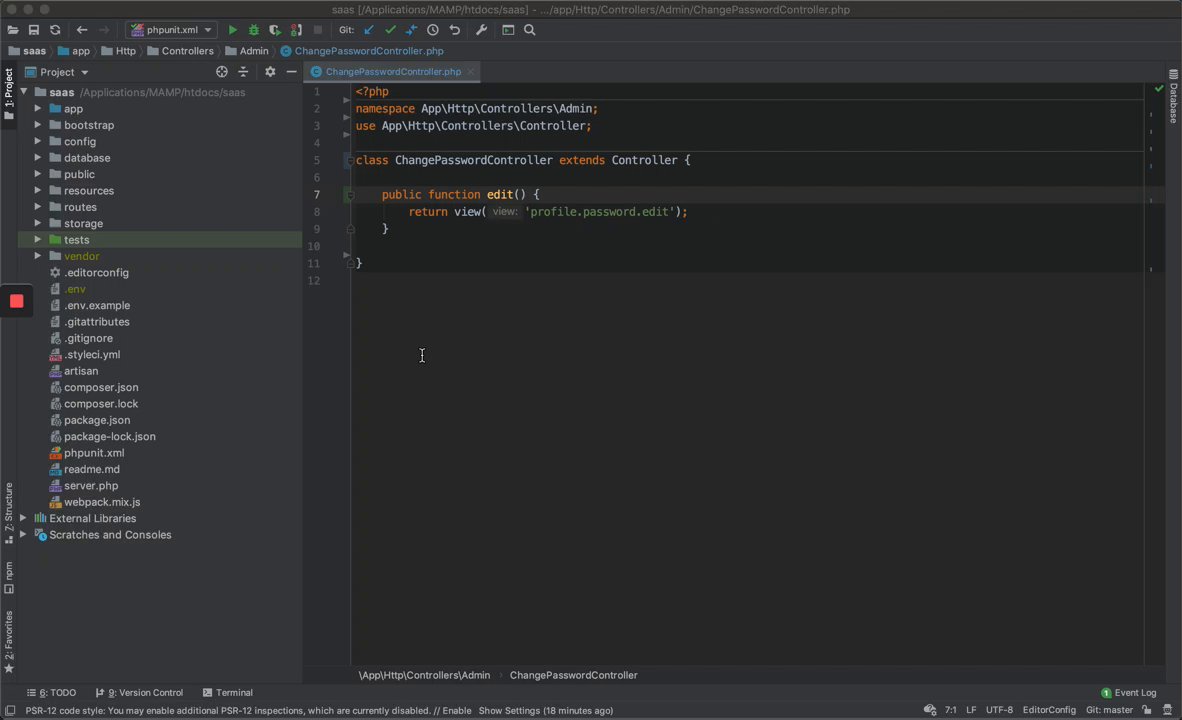Image resolution: width=1182 pixels, height=720 pixels.
Task: Select the ChangePasswordController.php editor tab
Action: (x=392, y=72)
